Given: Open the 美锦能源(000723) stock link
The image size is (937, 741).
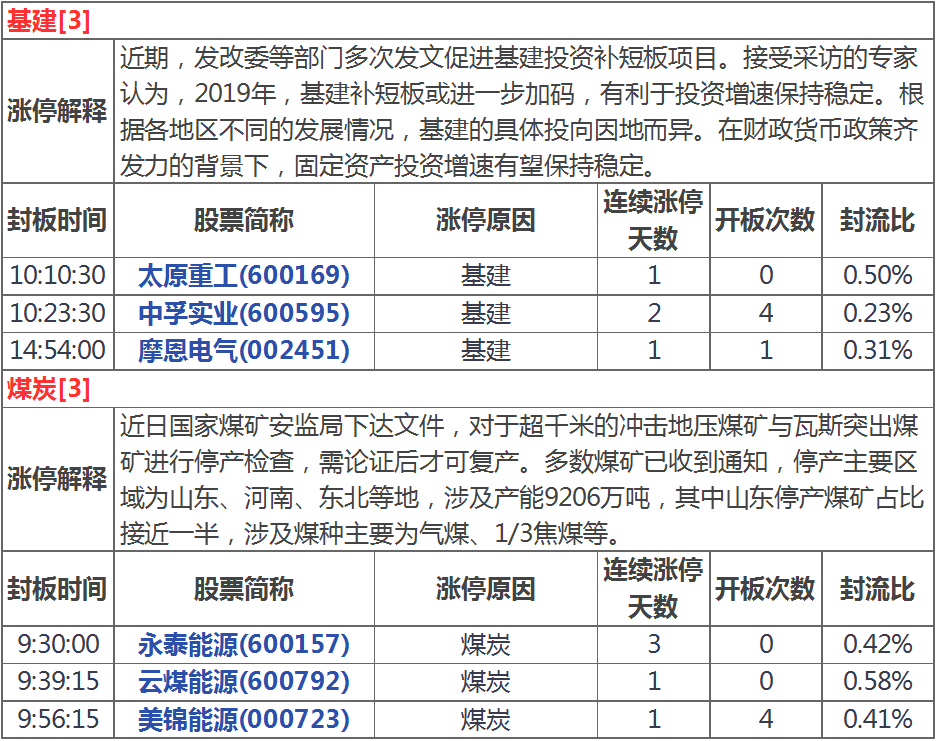Looking at the screenshot, I should click(244, 719).
